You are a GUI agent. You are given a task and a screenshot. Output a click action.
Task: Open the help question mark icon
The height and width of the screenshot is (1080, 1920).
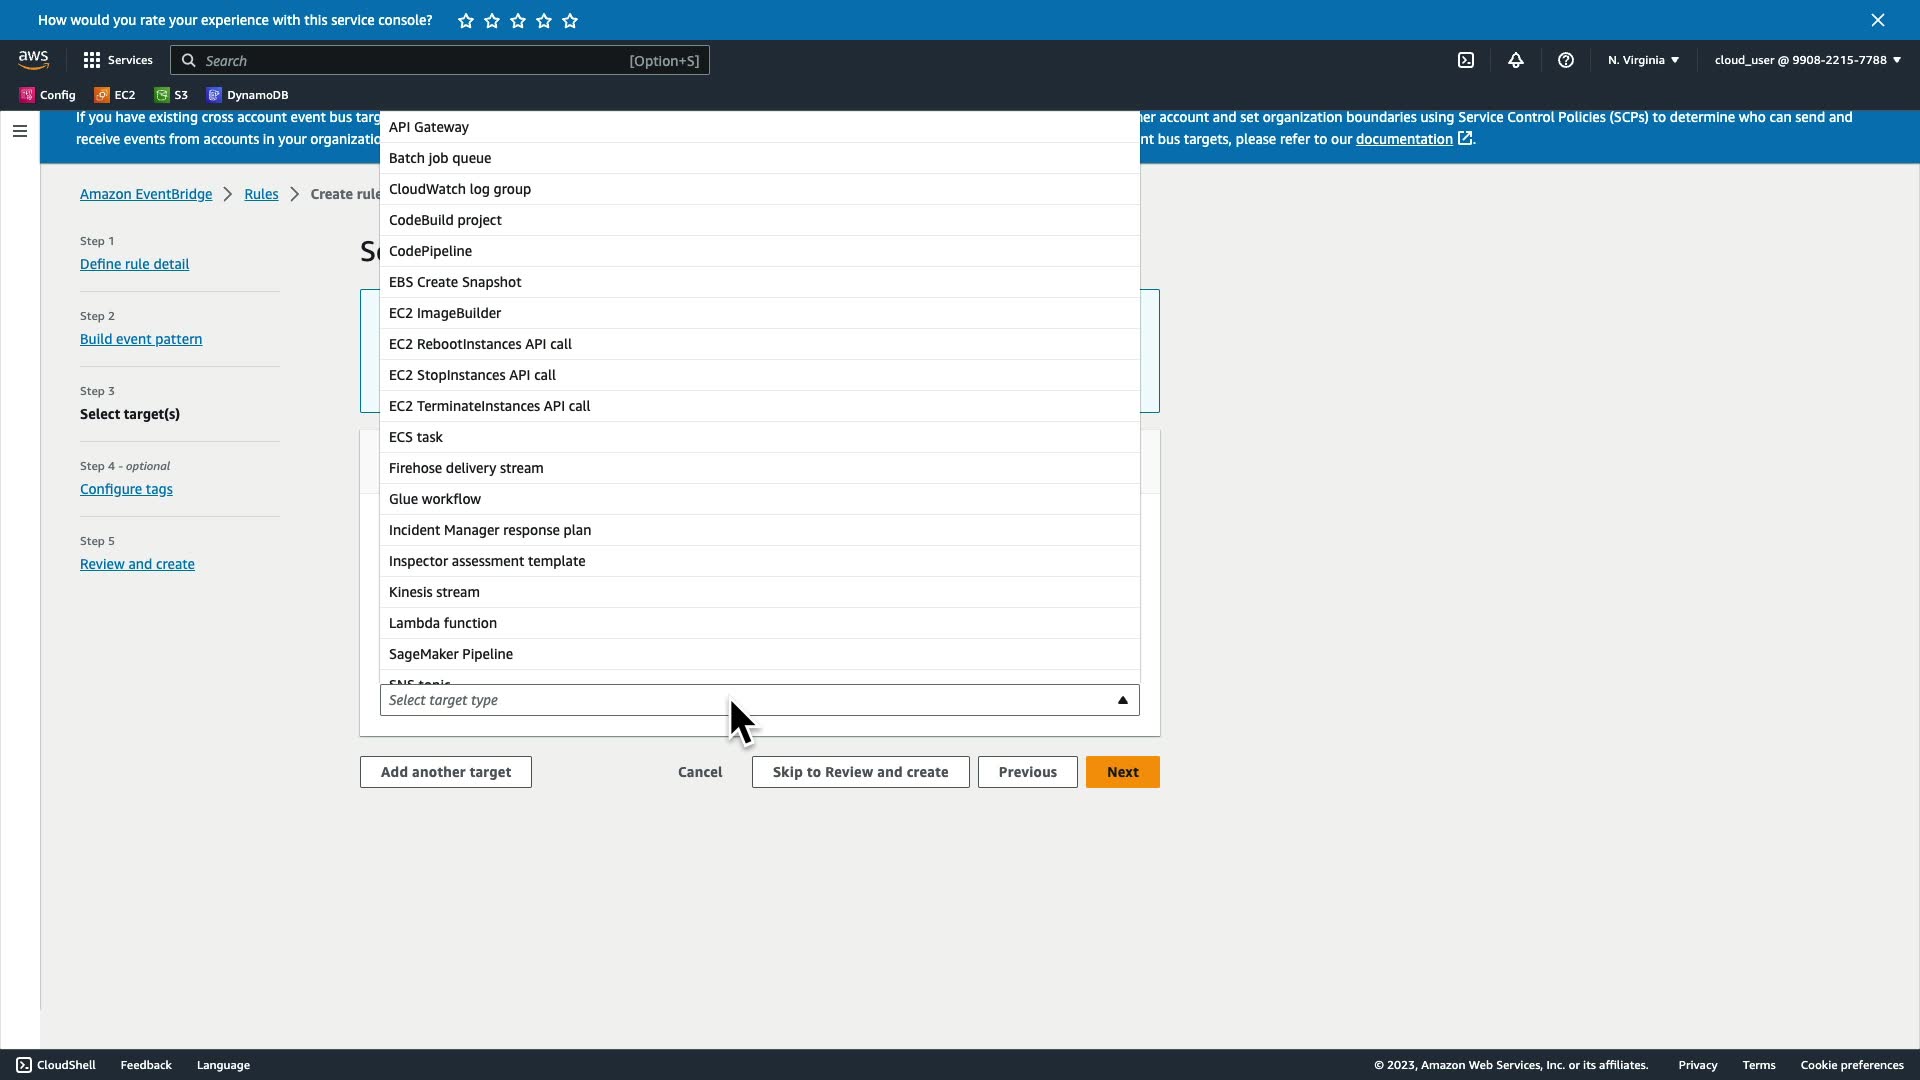click(x=1566, y=60)
